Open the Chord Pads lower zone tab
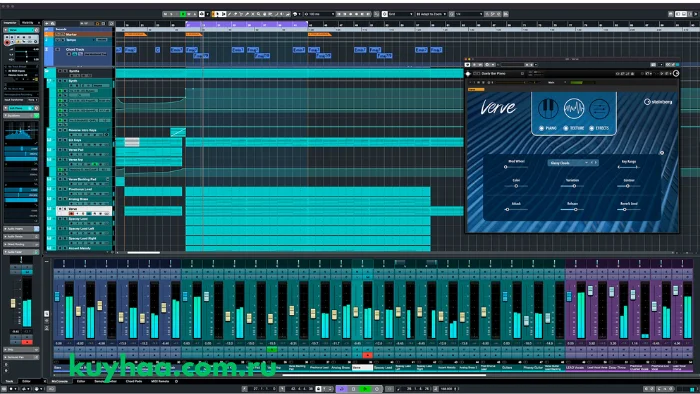 click(x=134, y=382)
